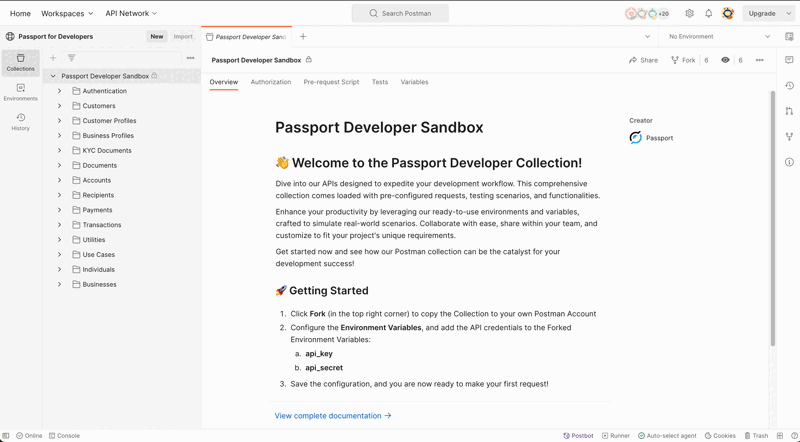This screenshot has height=442, width=800.
Task: Open dropdown arrow beside Upgrade
Action: [x=789, y=14]
